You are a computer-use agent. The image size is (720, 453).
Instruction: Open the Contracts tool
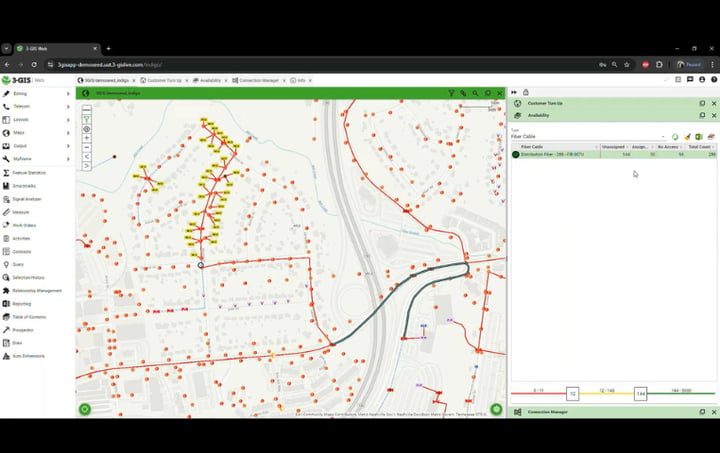pos(21,252)
